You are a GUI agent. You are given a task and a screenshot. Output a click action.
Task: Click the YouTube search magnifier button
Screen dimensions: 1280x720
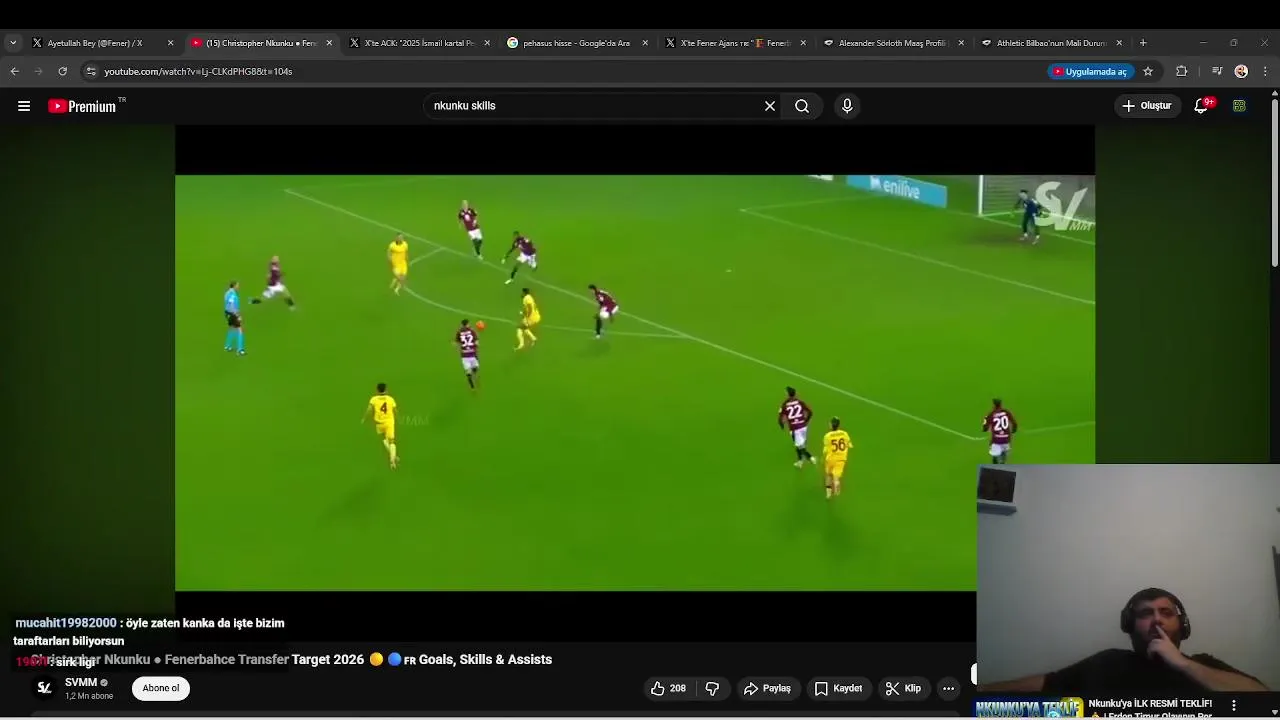coord(802,106)
